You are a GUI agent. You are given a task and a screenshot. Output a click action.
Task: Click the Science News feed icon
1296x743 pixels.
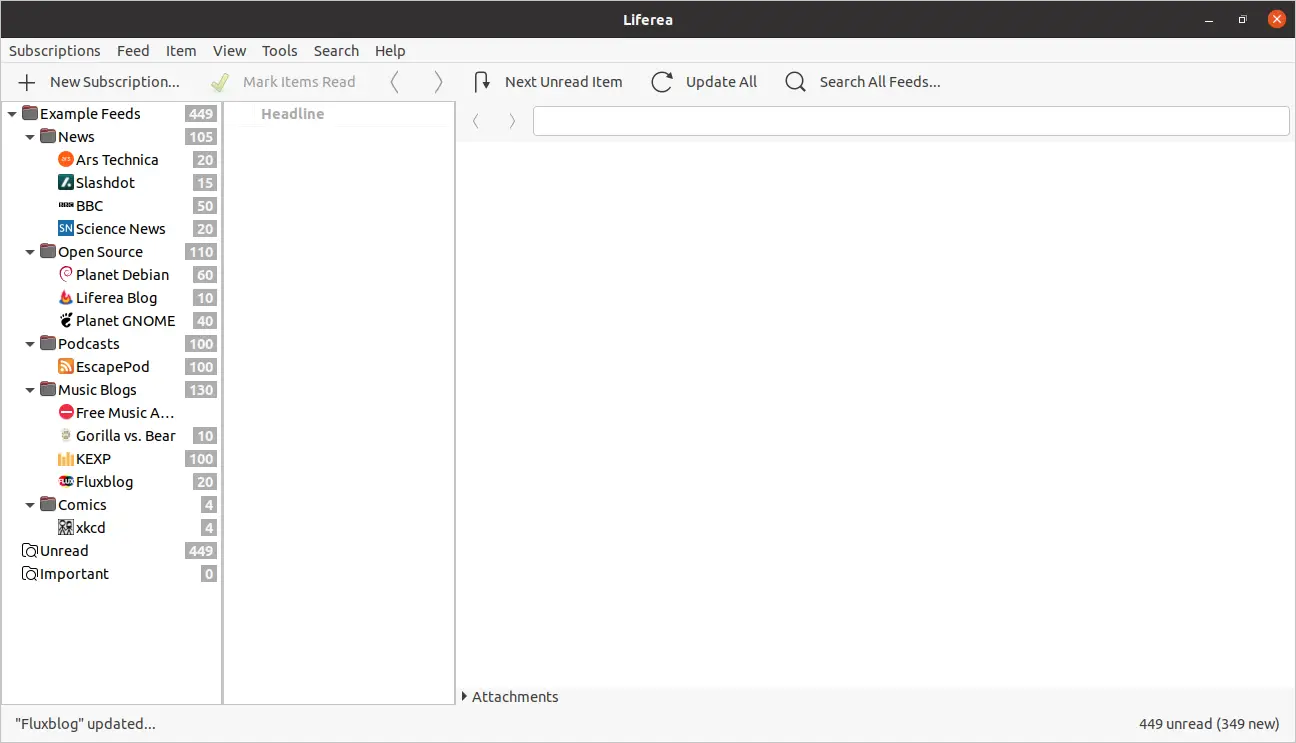pos(66,229)
